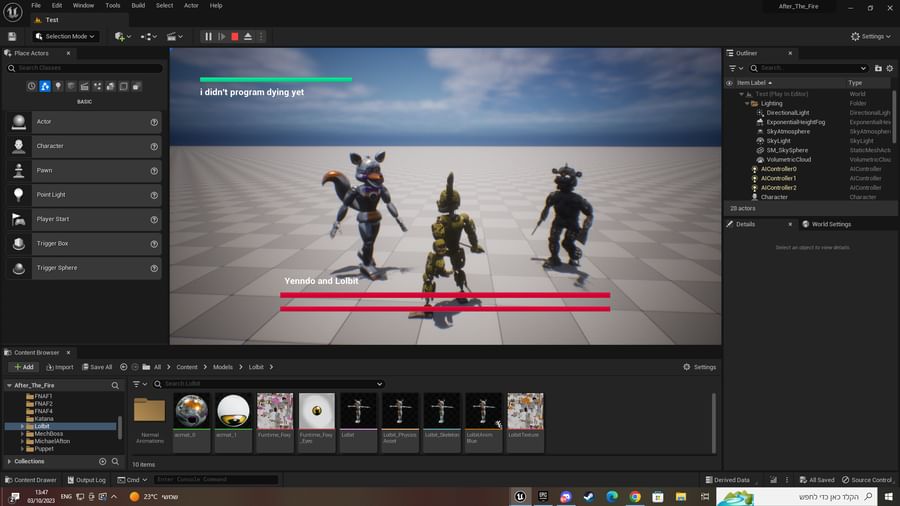Open the Tools menu
The image size is (900, 506).
[112, 5]
